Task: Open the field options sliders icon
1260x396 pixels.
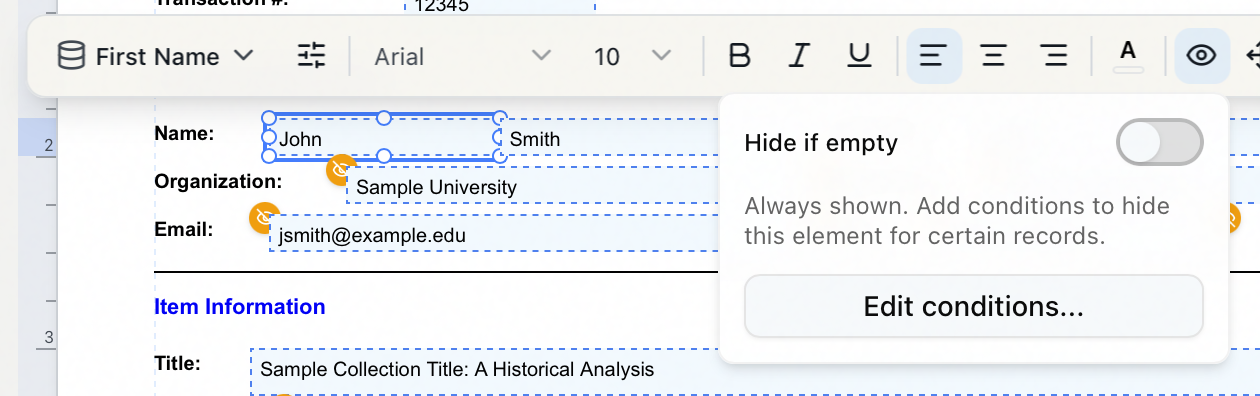Action: coord(312,56)
